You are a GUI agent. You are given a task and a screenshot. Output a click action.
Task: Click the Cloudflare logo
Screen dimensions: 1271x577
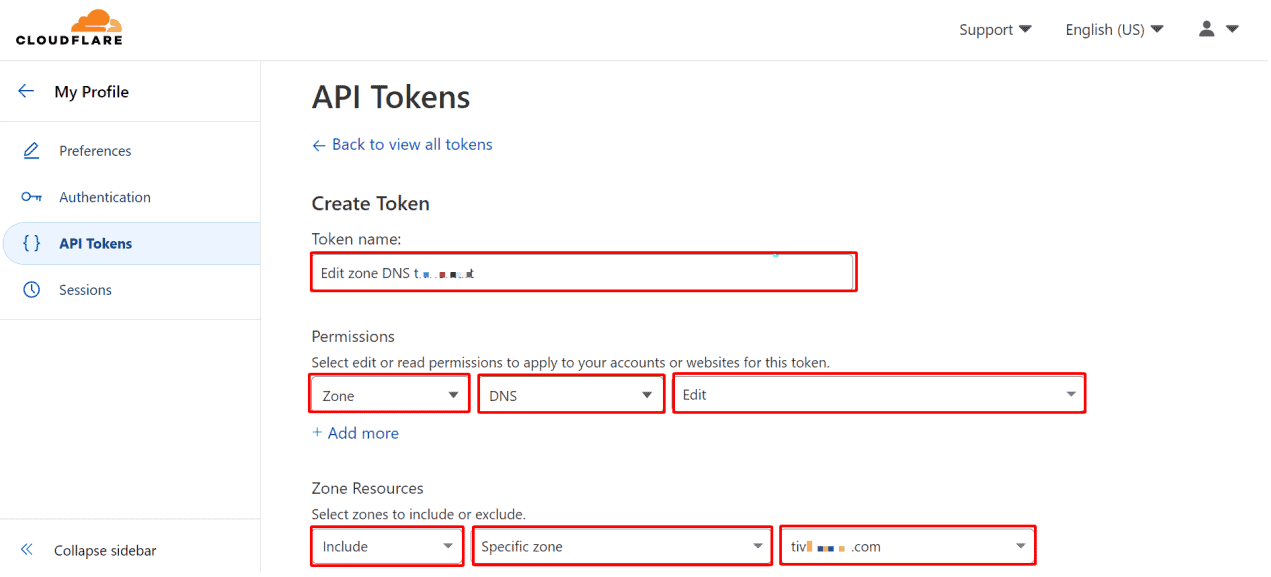68,27
